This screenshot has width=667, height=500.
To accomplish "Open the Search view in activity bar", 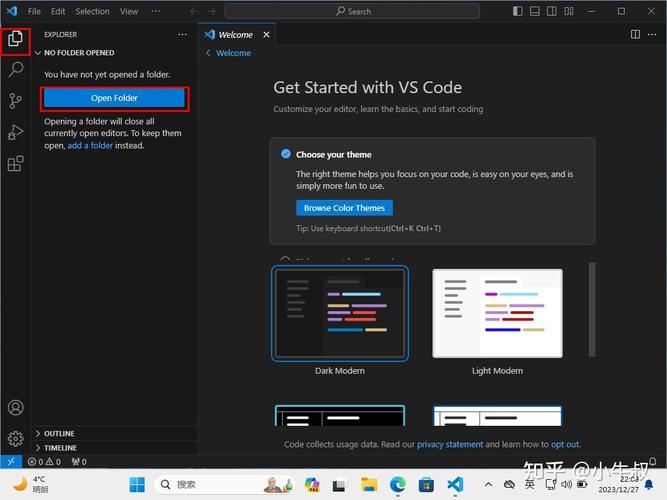I will pyautogui.click(x=16, y=69).
